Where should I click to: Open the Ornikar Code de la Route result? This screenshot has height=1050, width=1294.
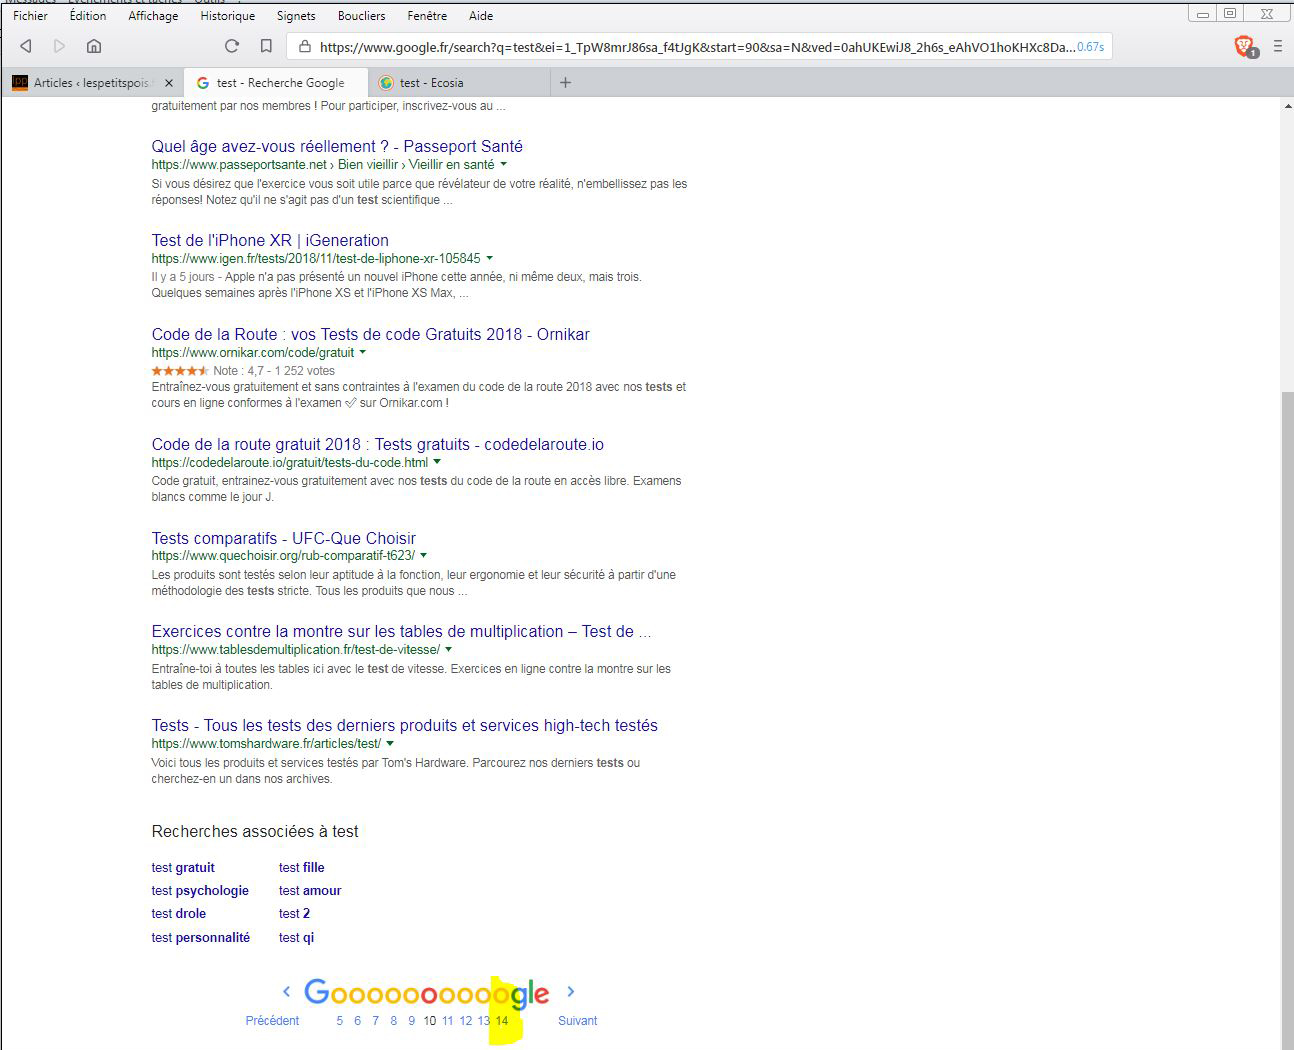tap(370, 334)
